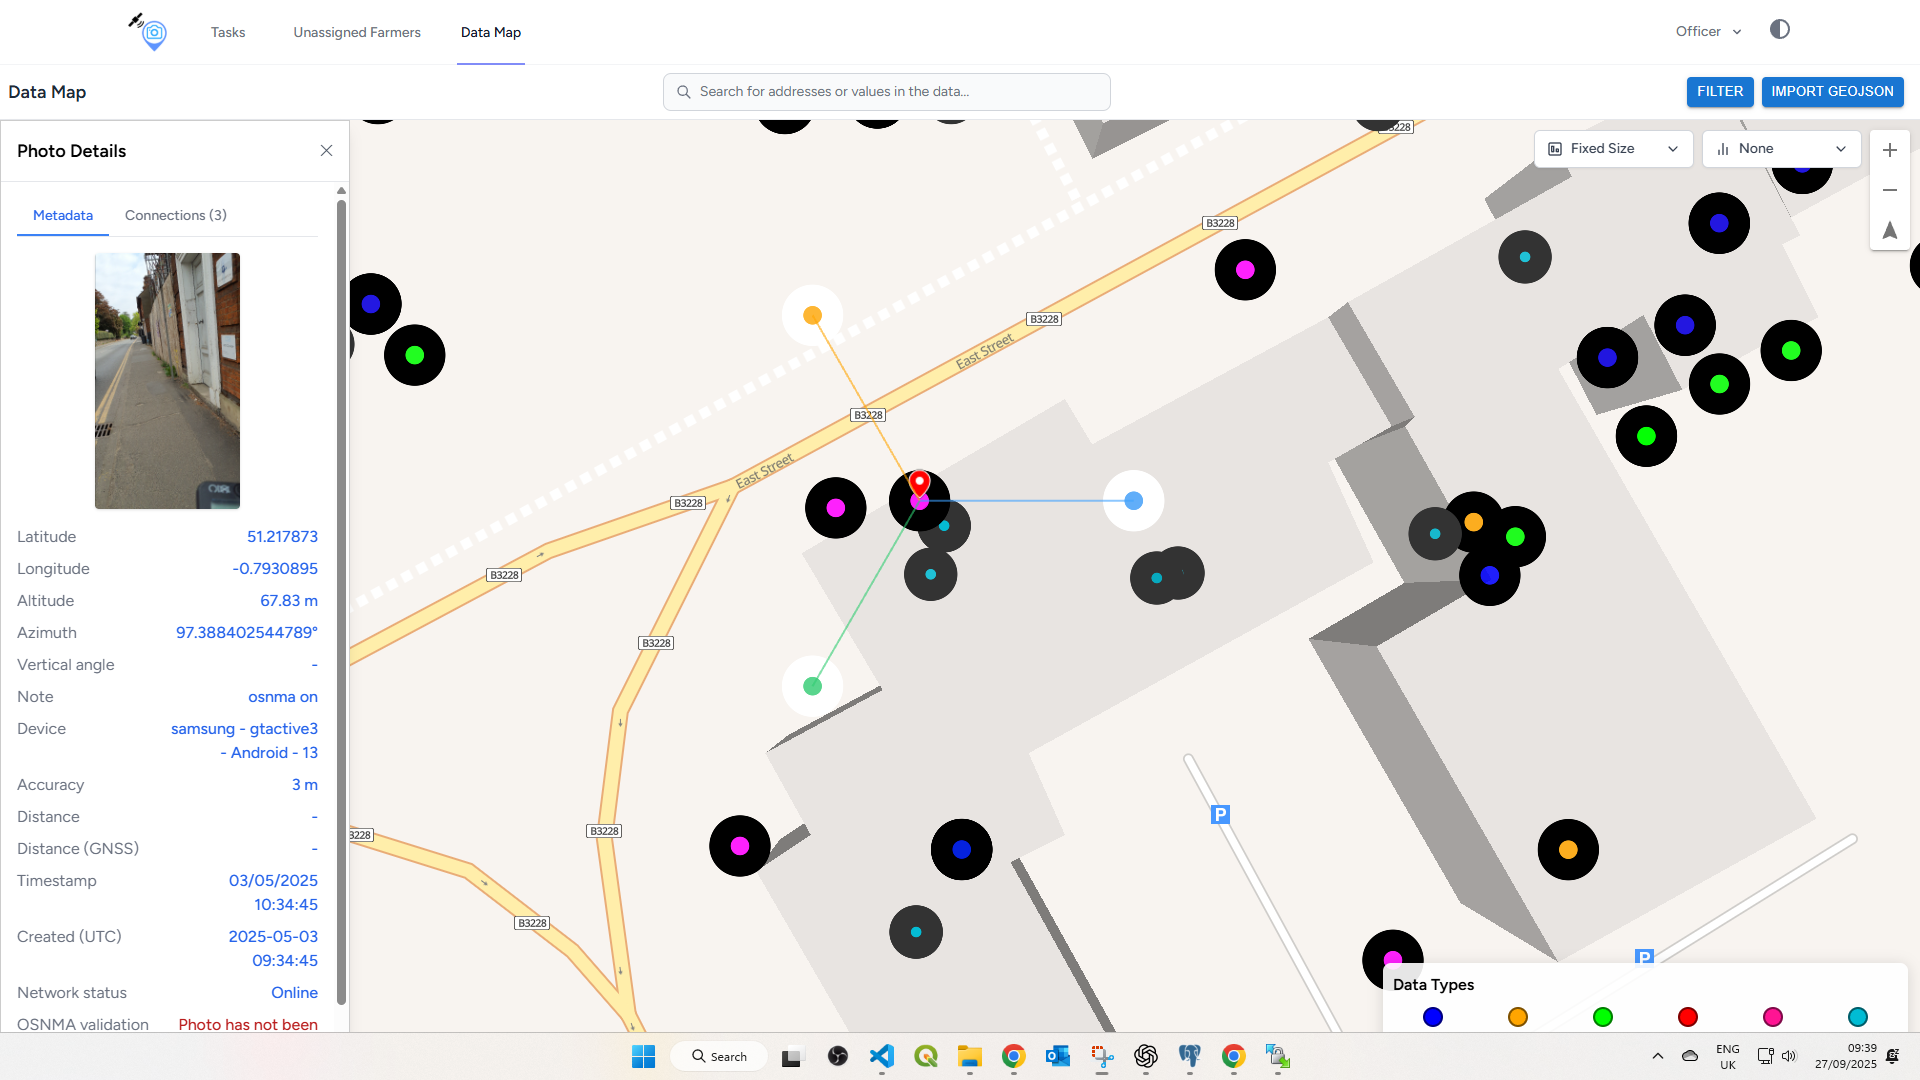Screen dimensions: 1920x1080
Task: Expand the Fixed Size dropdown
Action: click(x=1613, y=149)
